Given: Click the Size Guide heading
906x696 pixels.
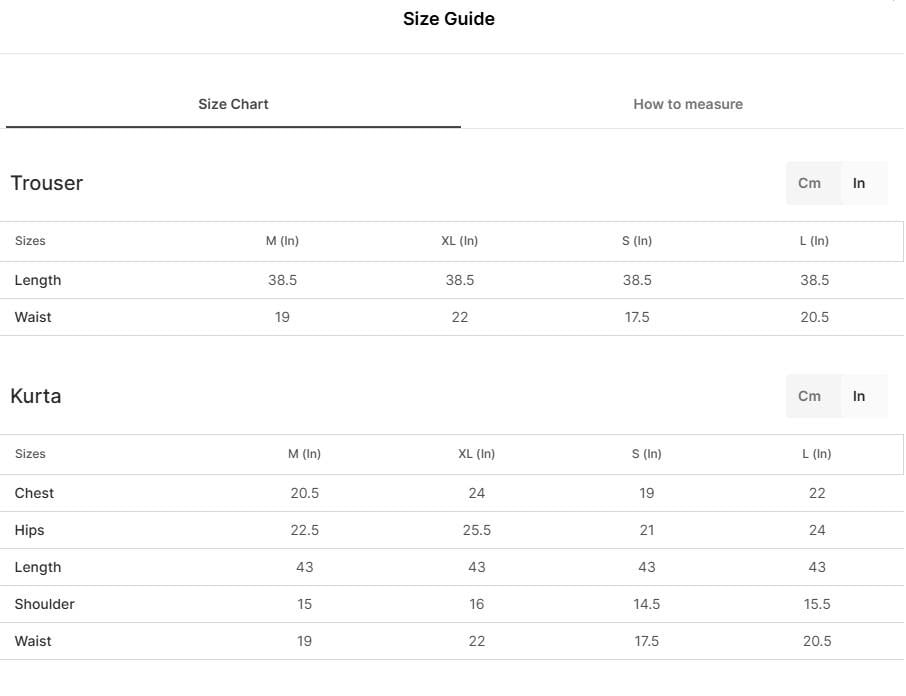Looking at the screenshot, I should click(449, 19).
